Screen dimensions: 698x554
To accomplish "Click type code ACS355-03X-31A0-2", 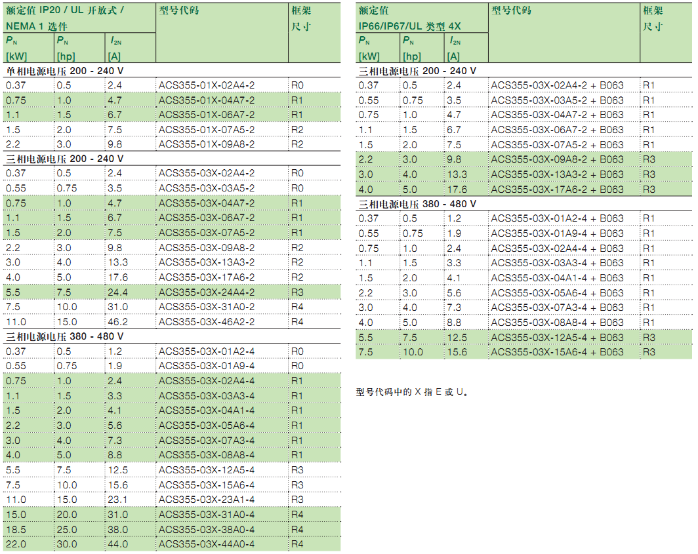I will pos(207,307).
